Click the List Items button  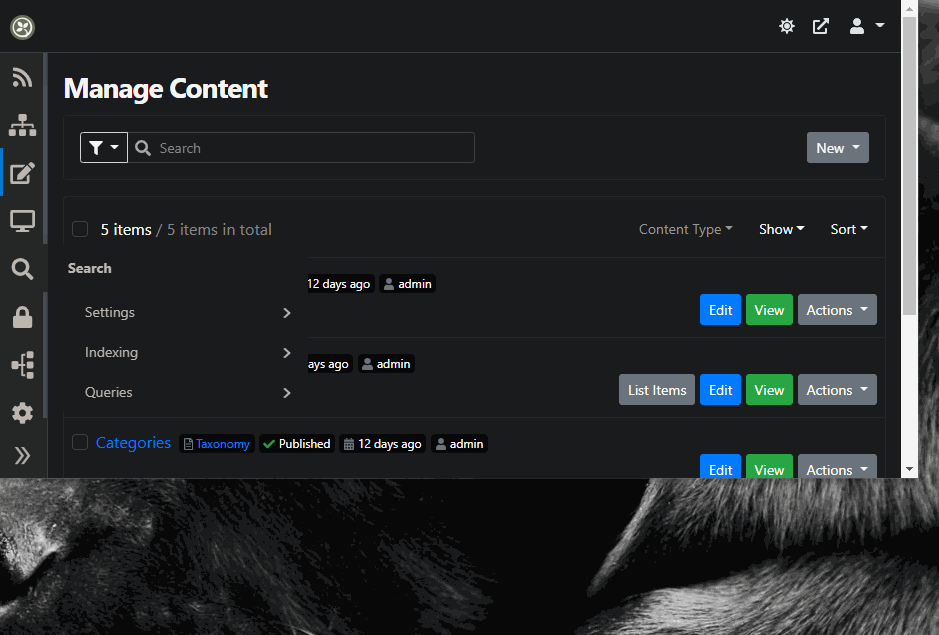[656, 389]
